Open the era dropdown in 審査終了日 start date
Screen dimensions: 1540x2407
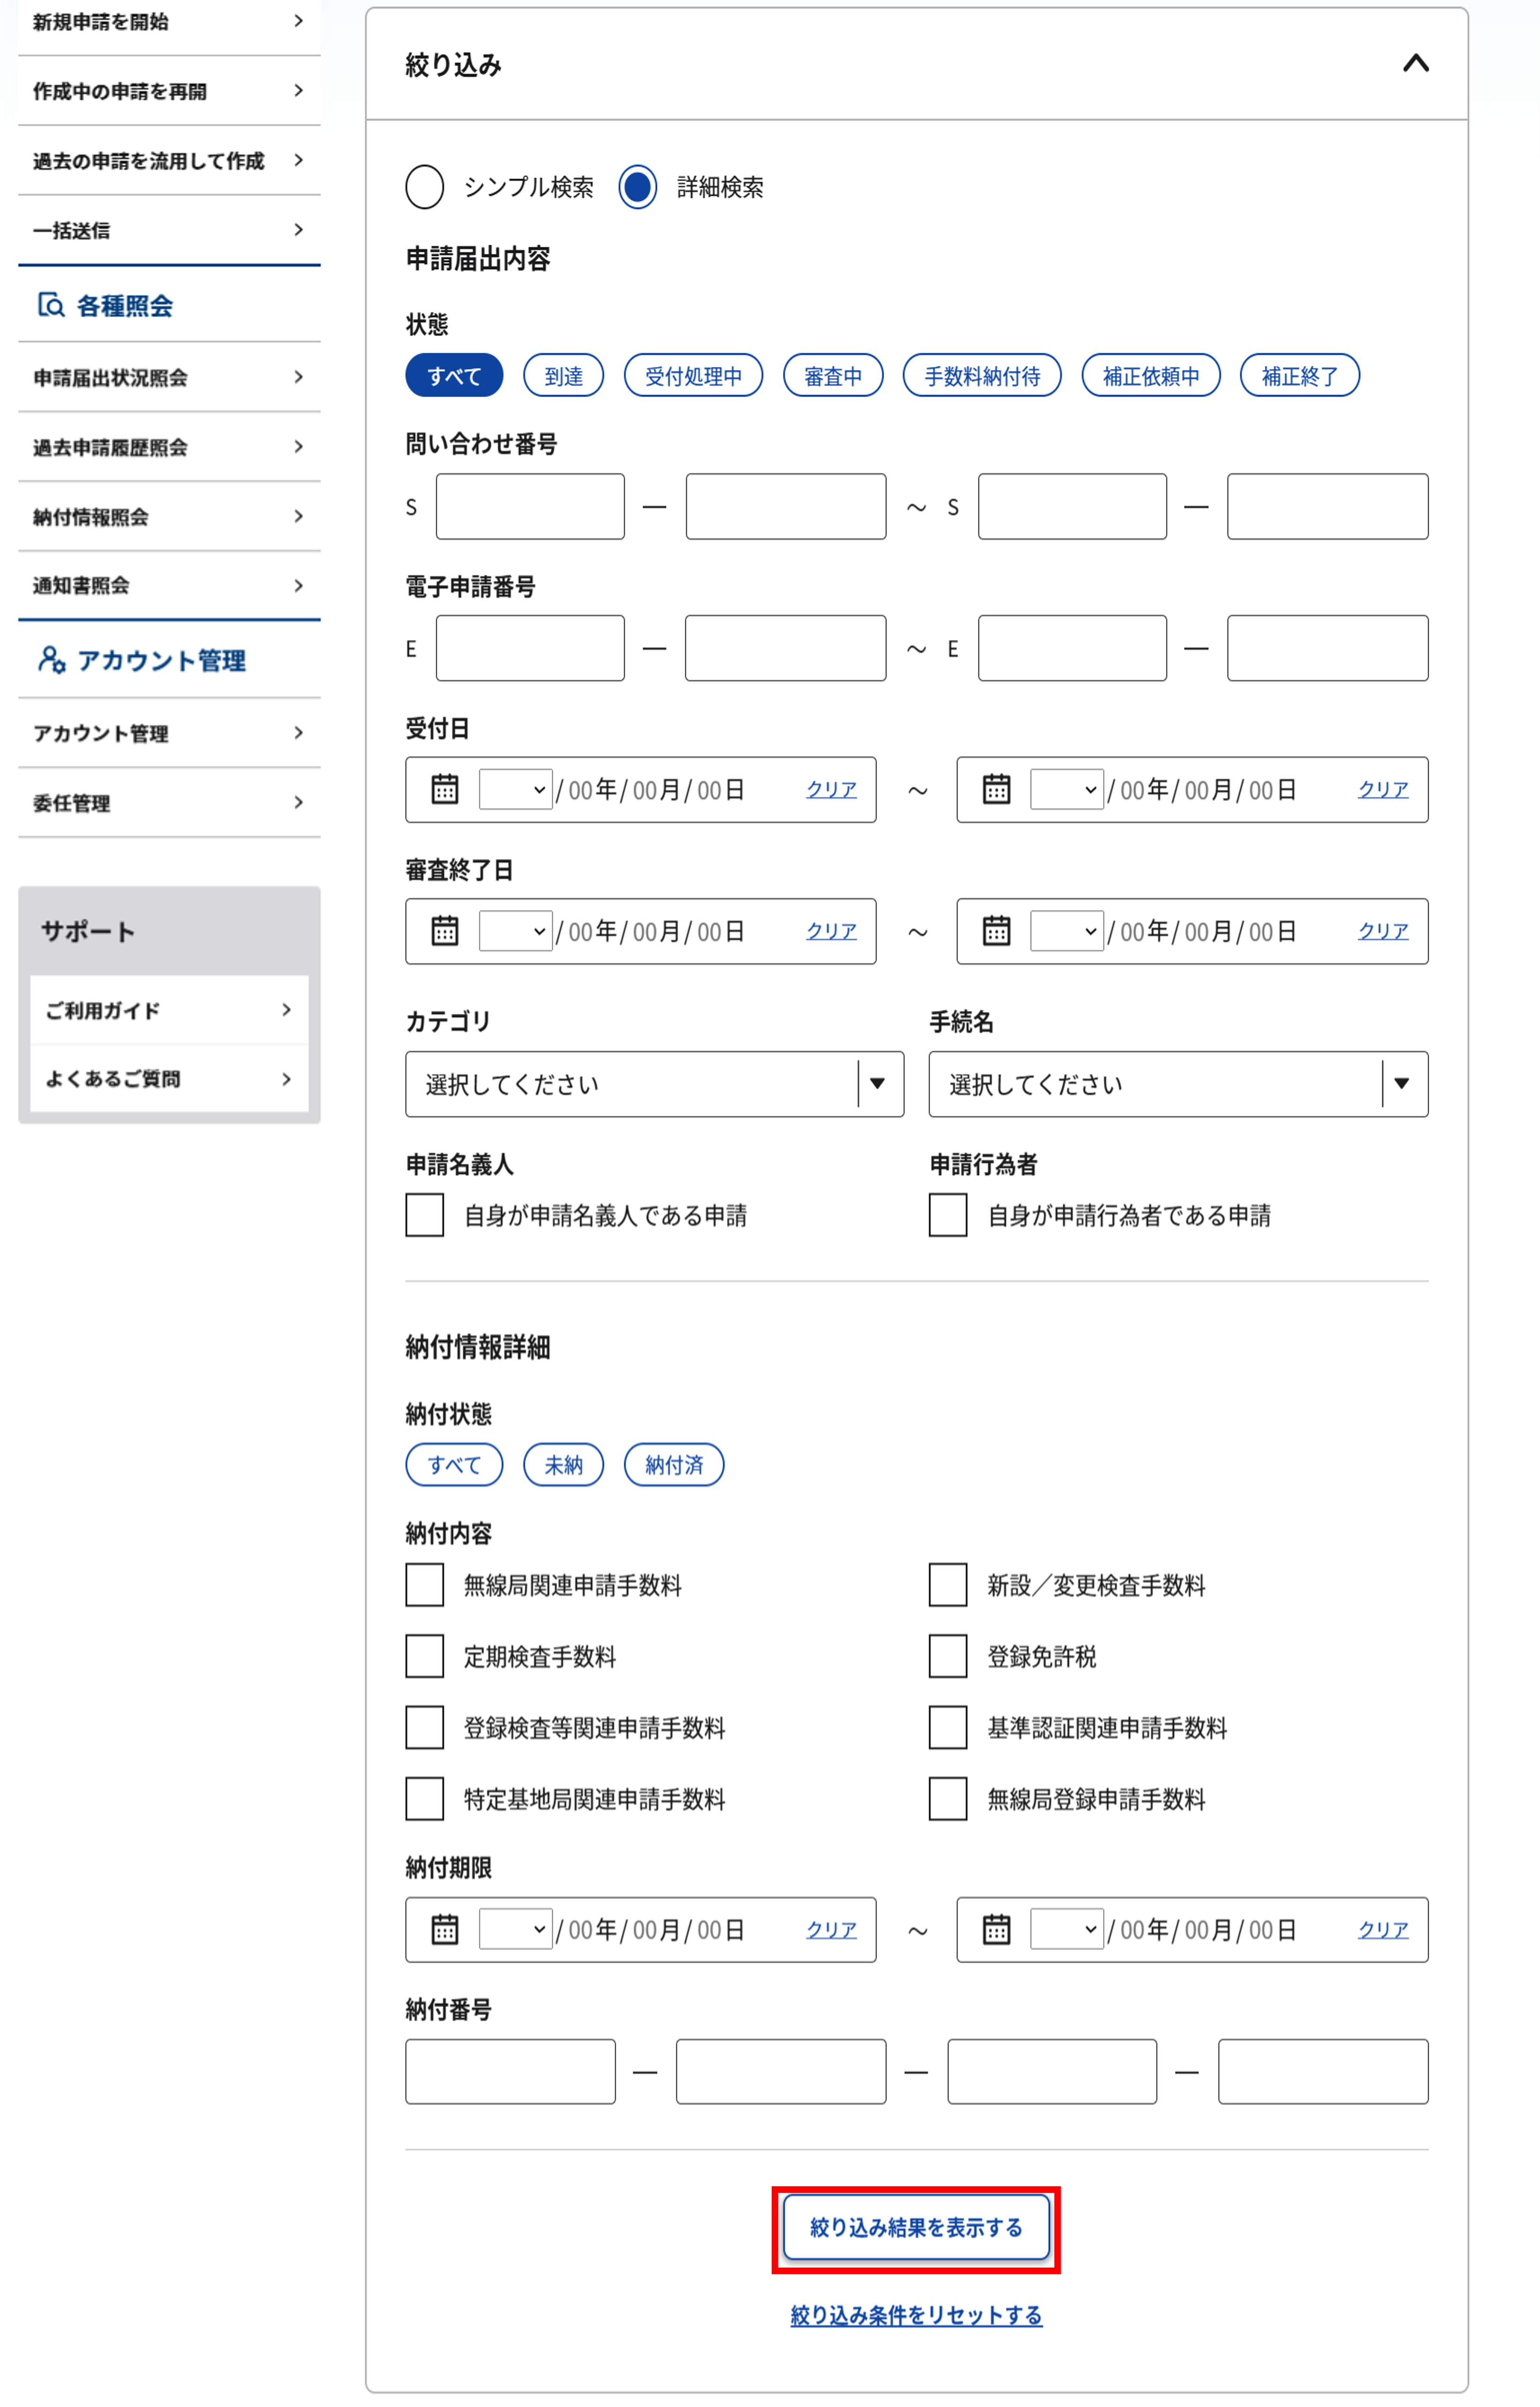click(x=515, y=931)
